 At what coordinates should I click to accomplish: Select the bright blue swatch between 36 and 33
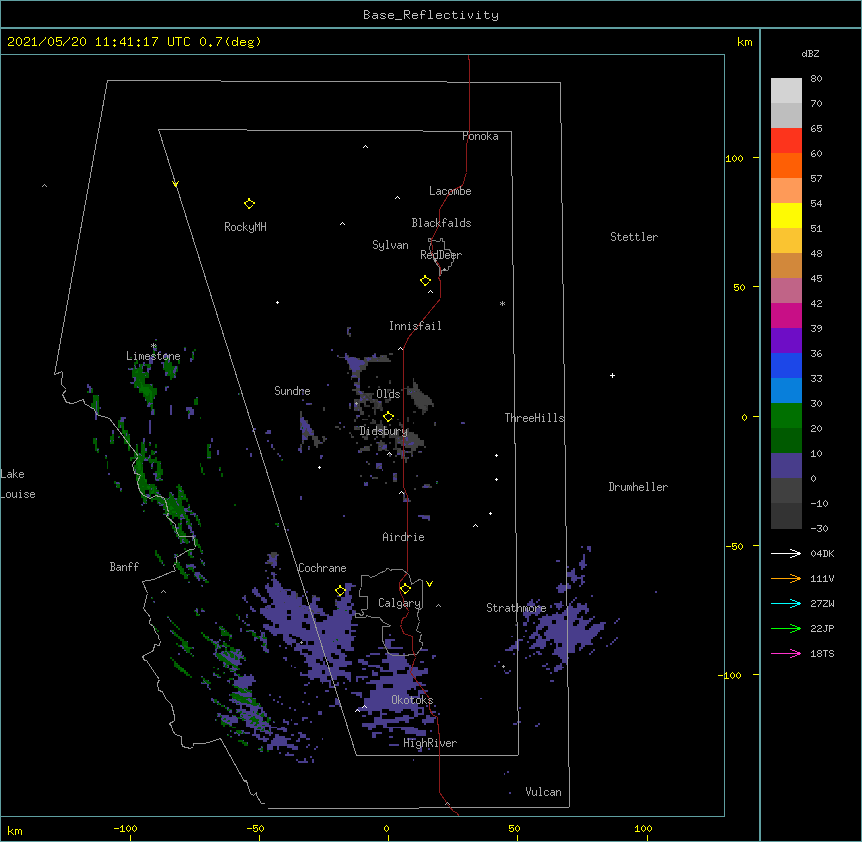click(786, 365)
